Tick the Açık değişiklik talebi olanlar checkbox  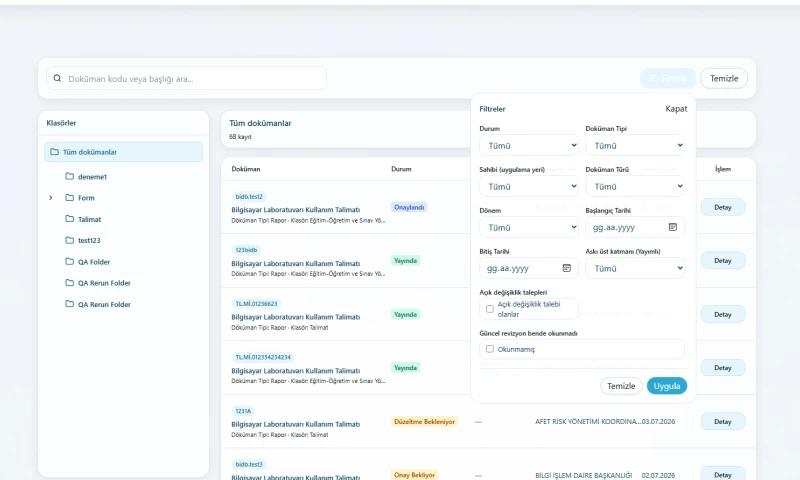(x=490, y=309)
